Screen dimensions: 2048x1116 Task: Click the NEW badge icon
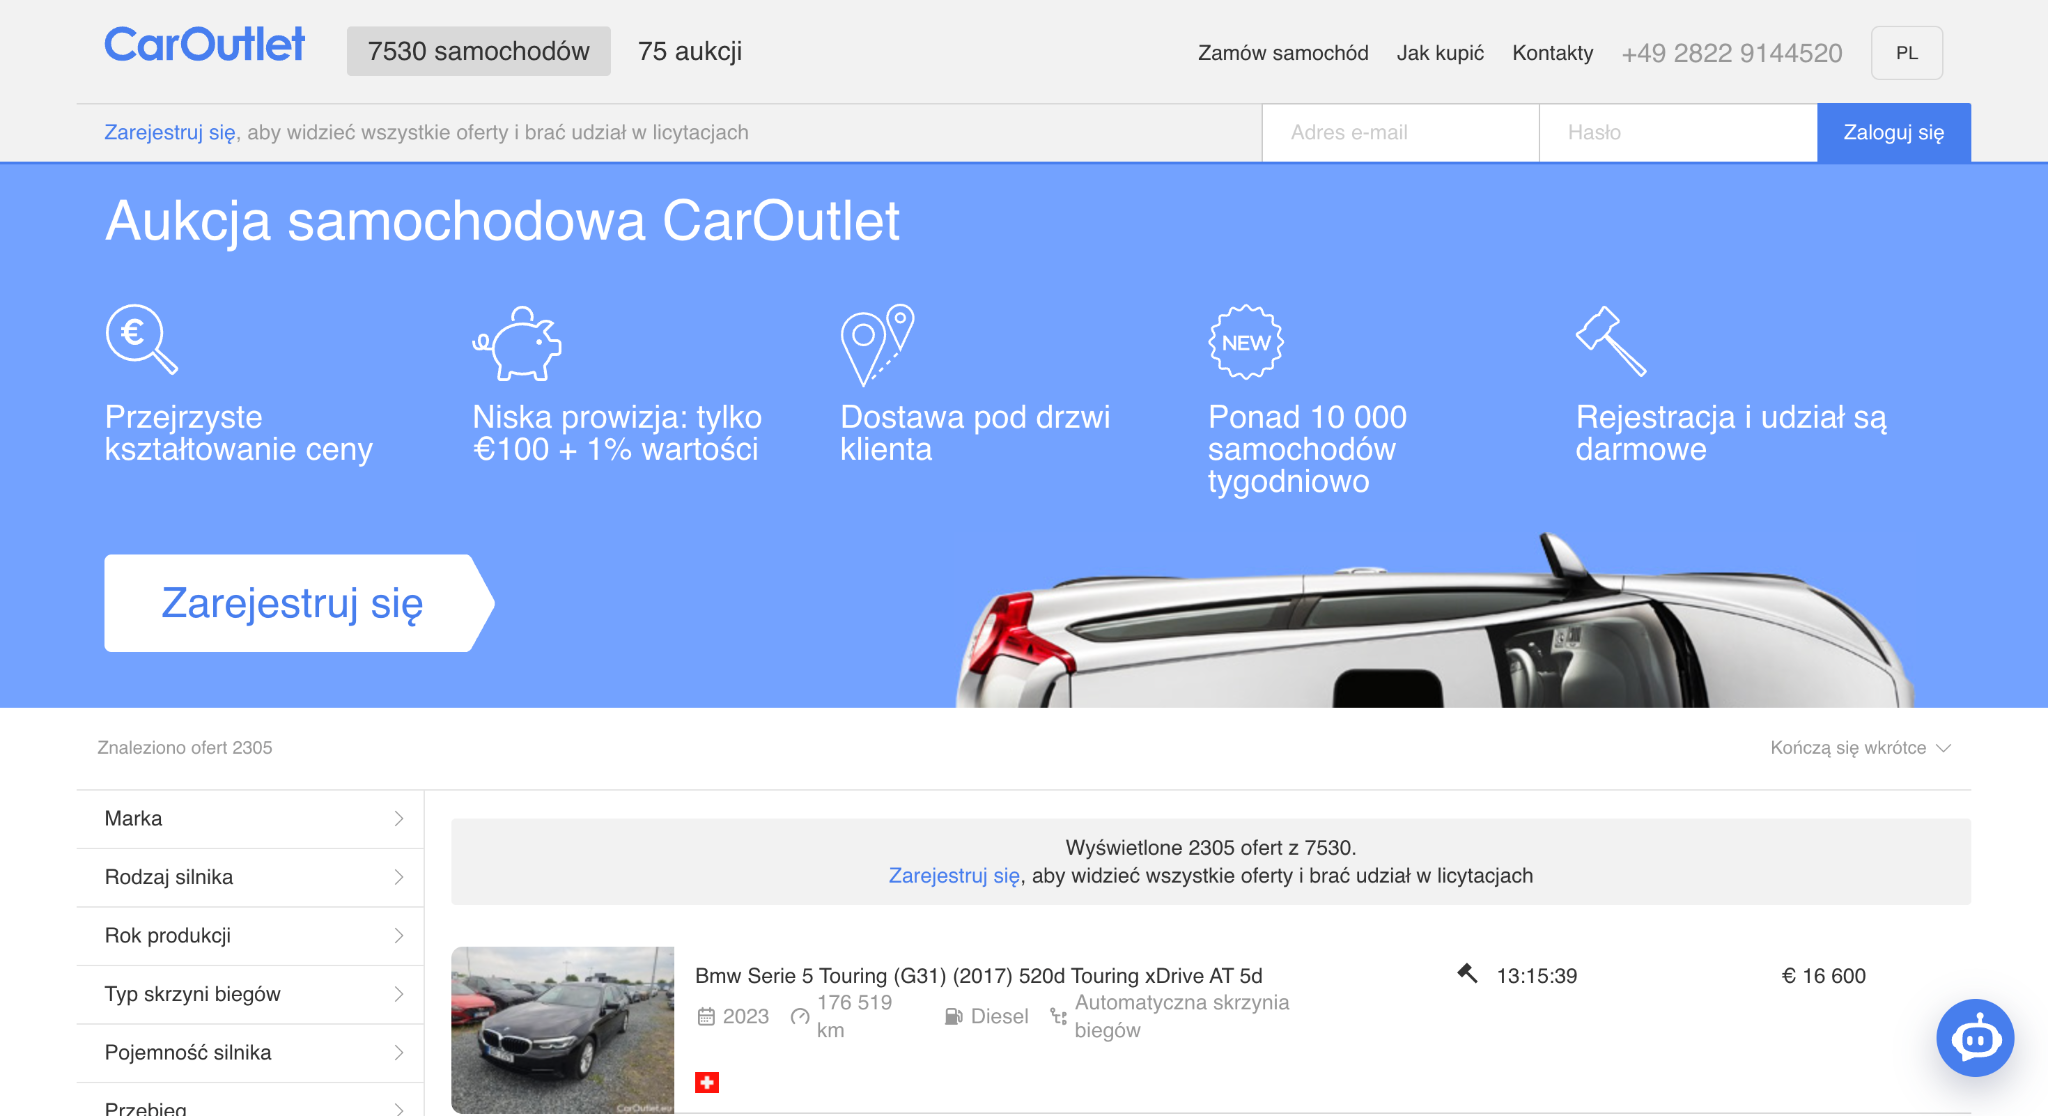click(x=1246, y=342)
